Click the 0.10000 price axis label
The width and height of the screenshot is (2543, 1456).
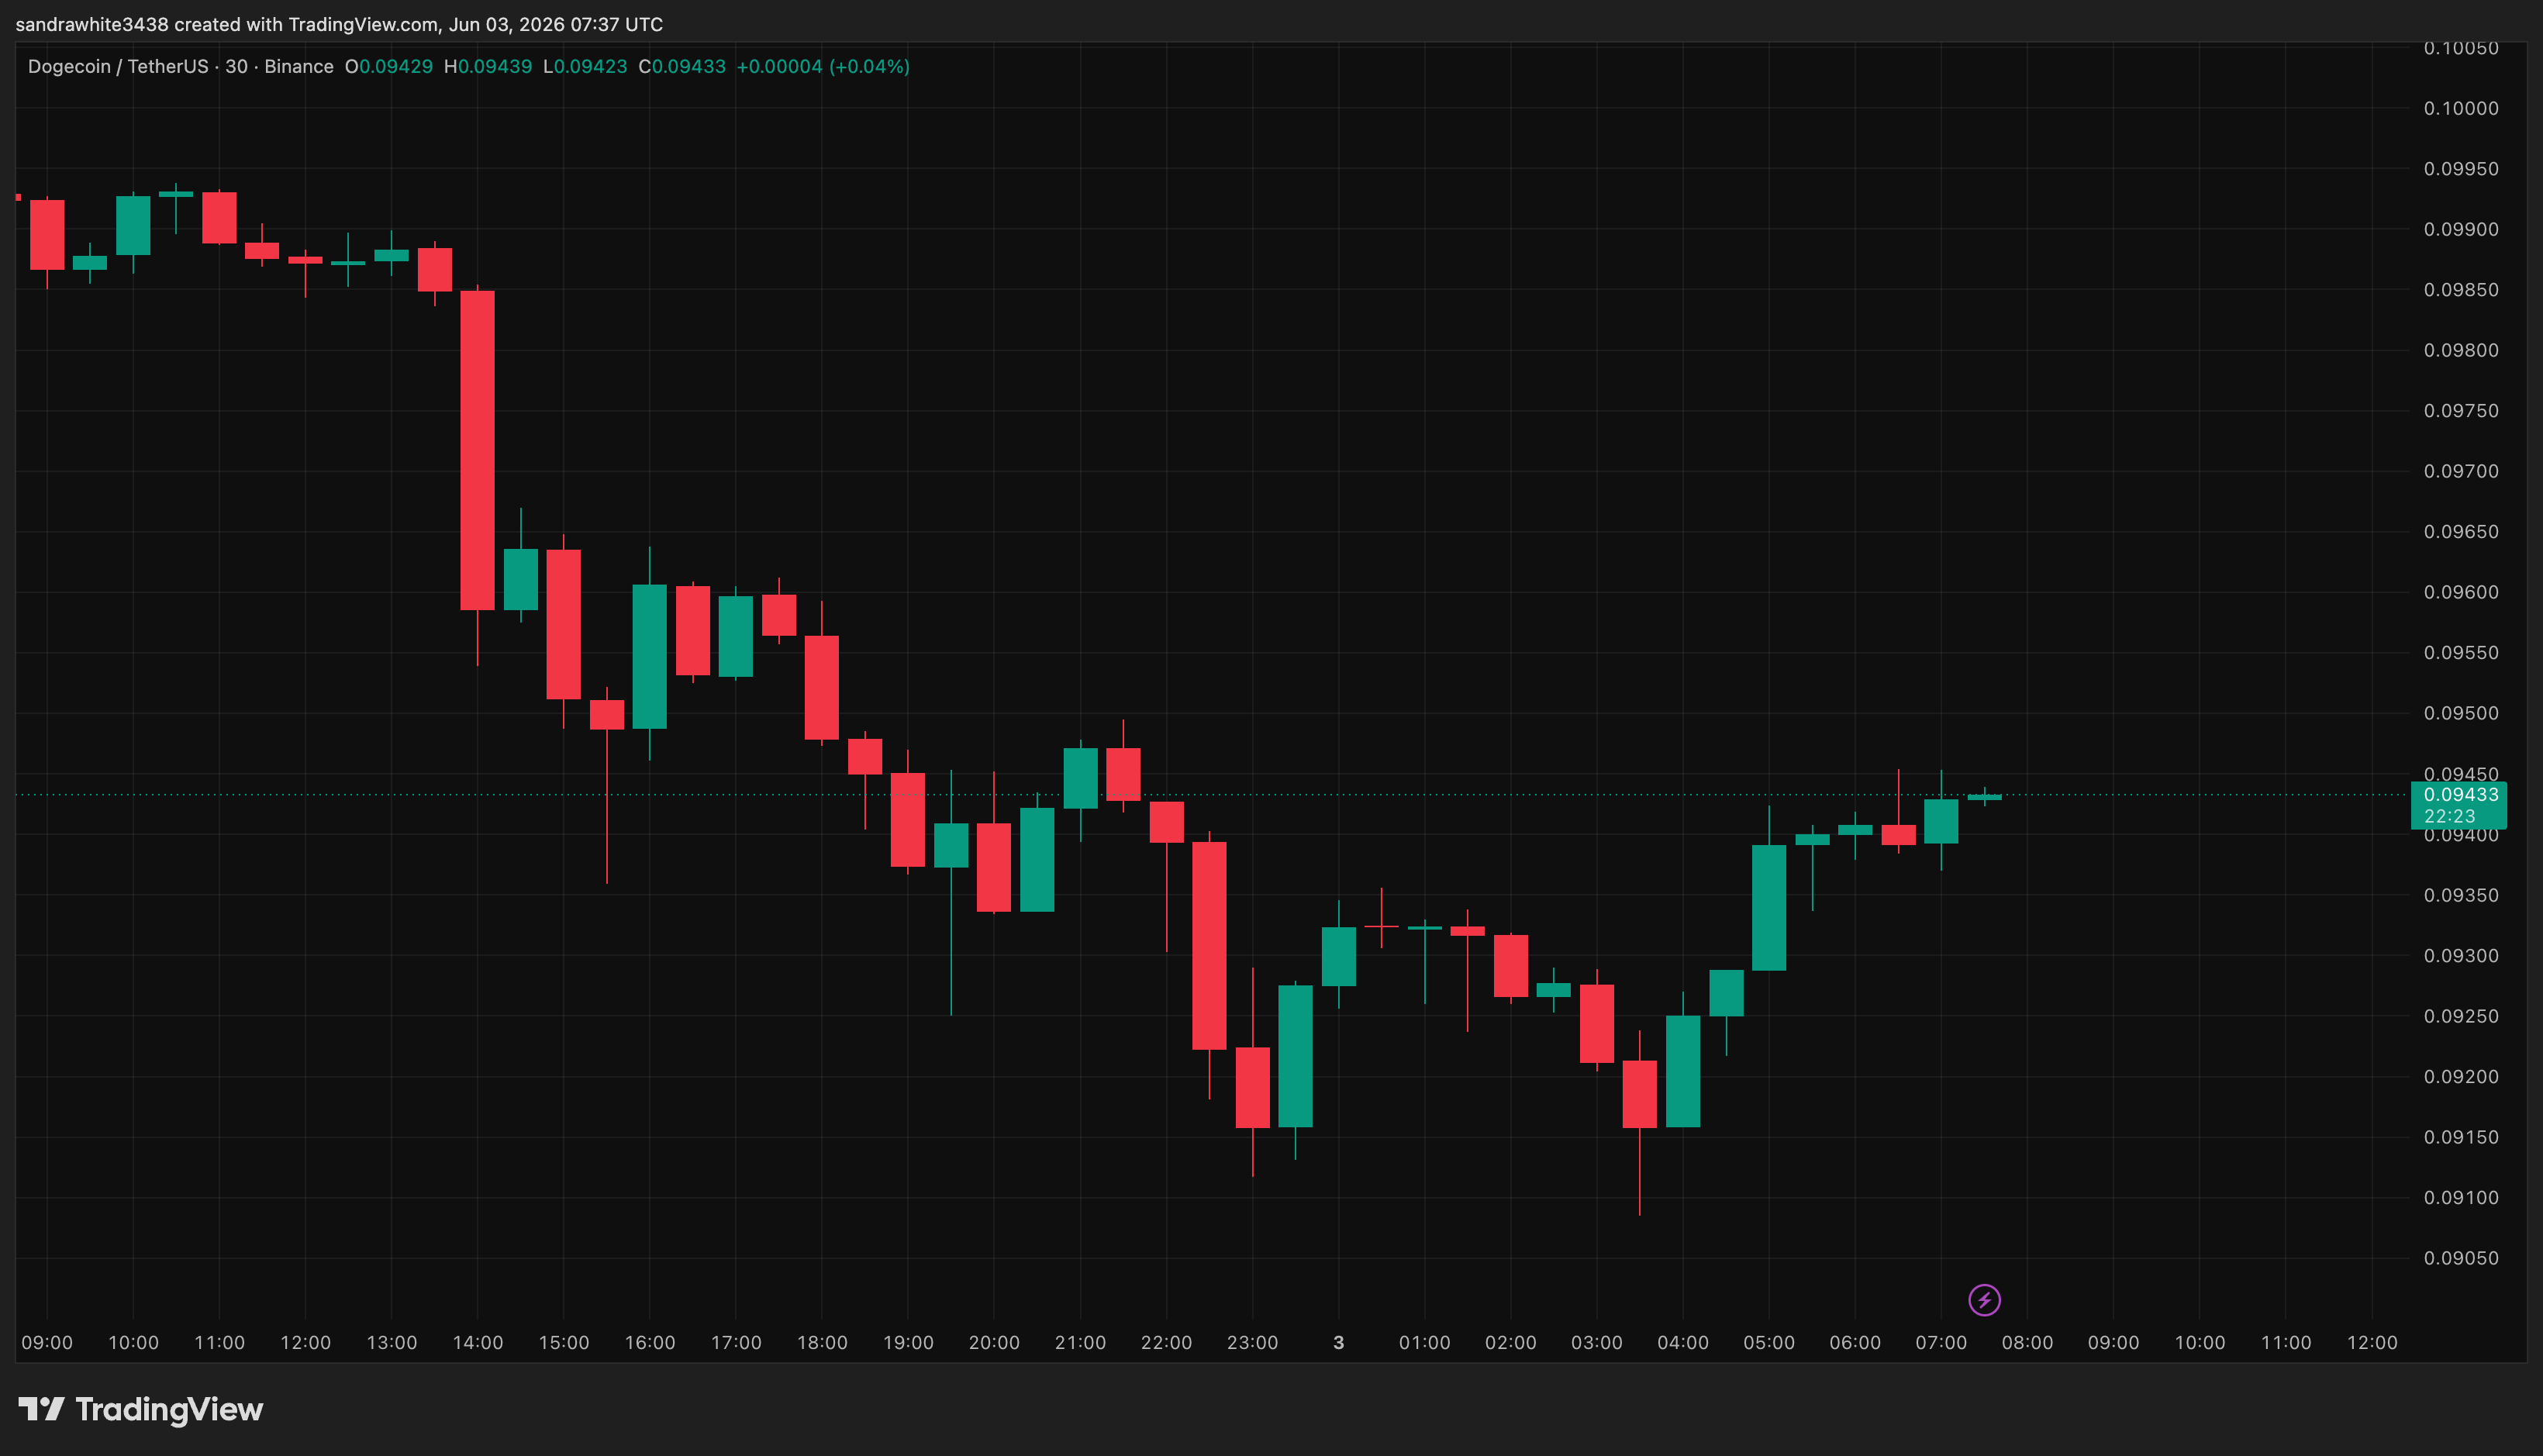[x=2460, y=108]
